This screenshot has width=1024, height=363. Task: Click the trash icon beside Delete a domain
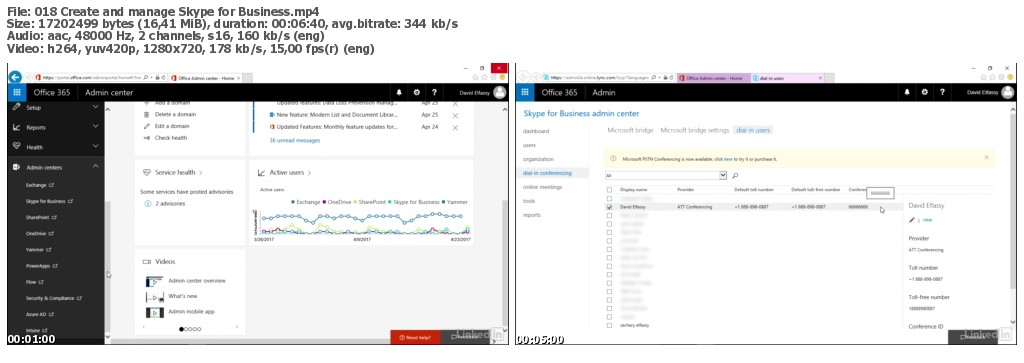coord(146,114)
